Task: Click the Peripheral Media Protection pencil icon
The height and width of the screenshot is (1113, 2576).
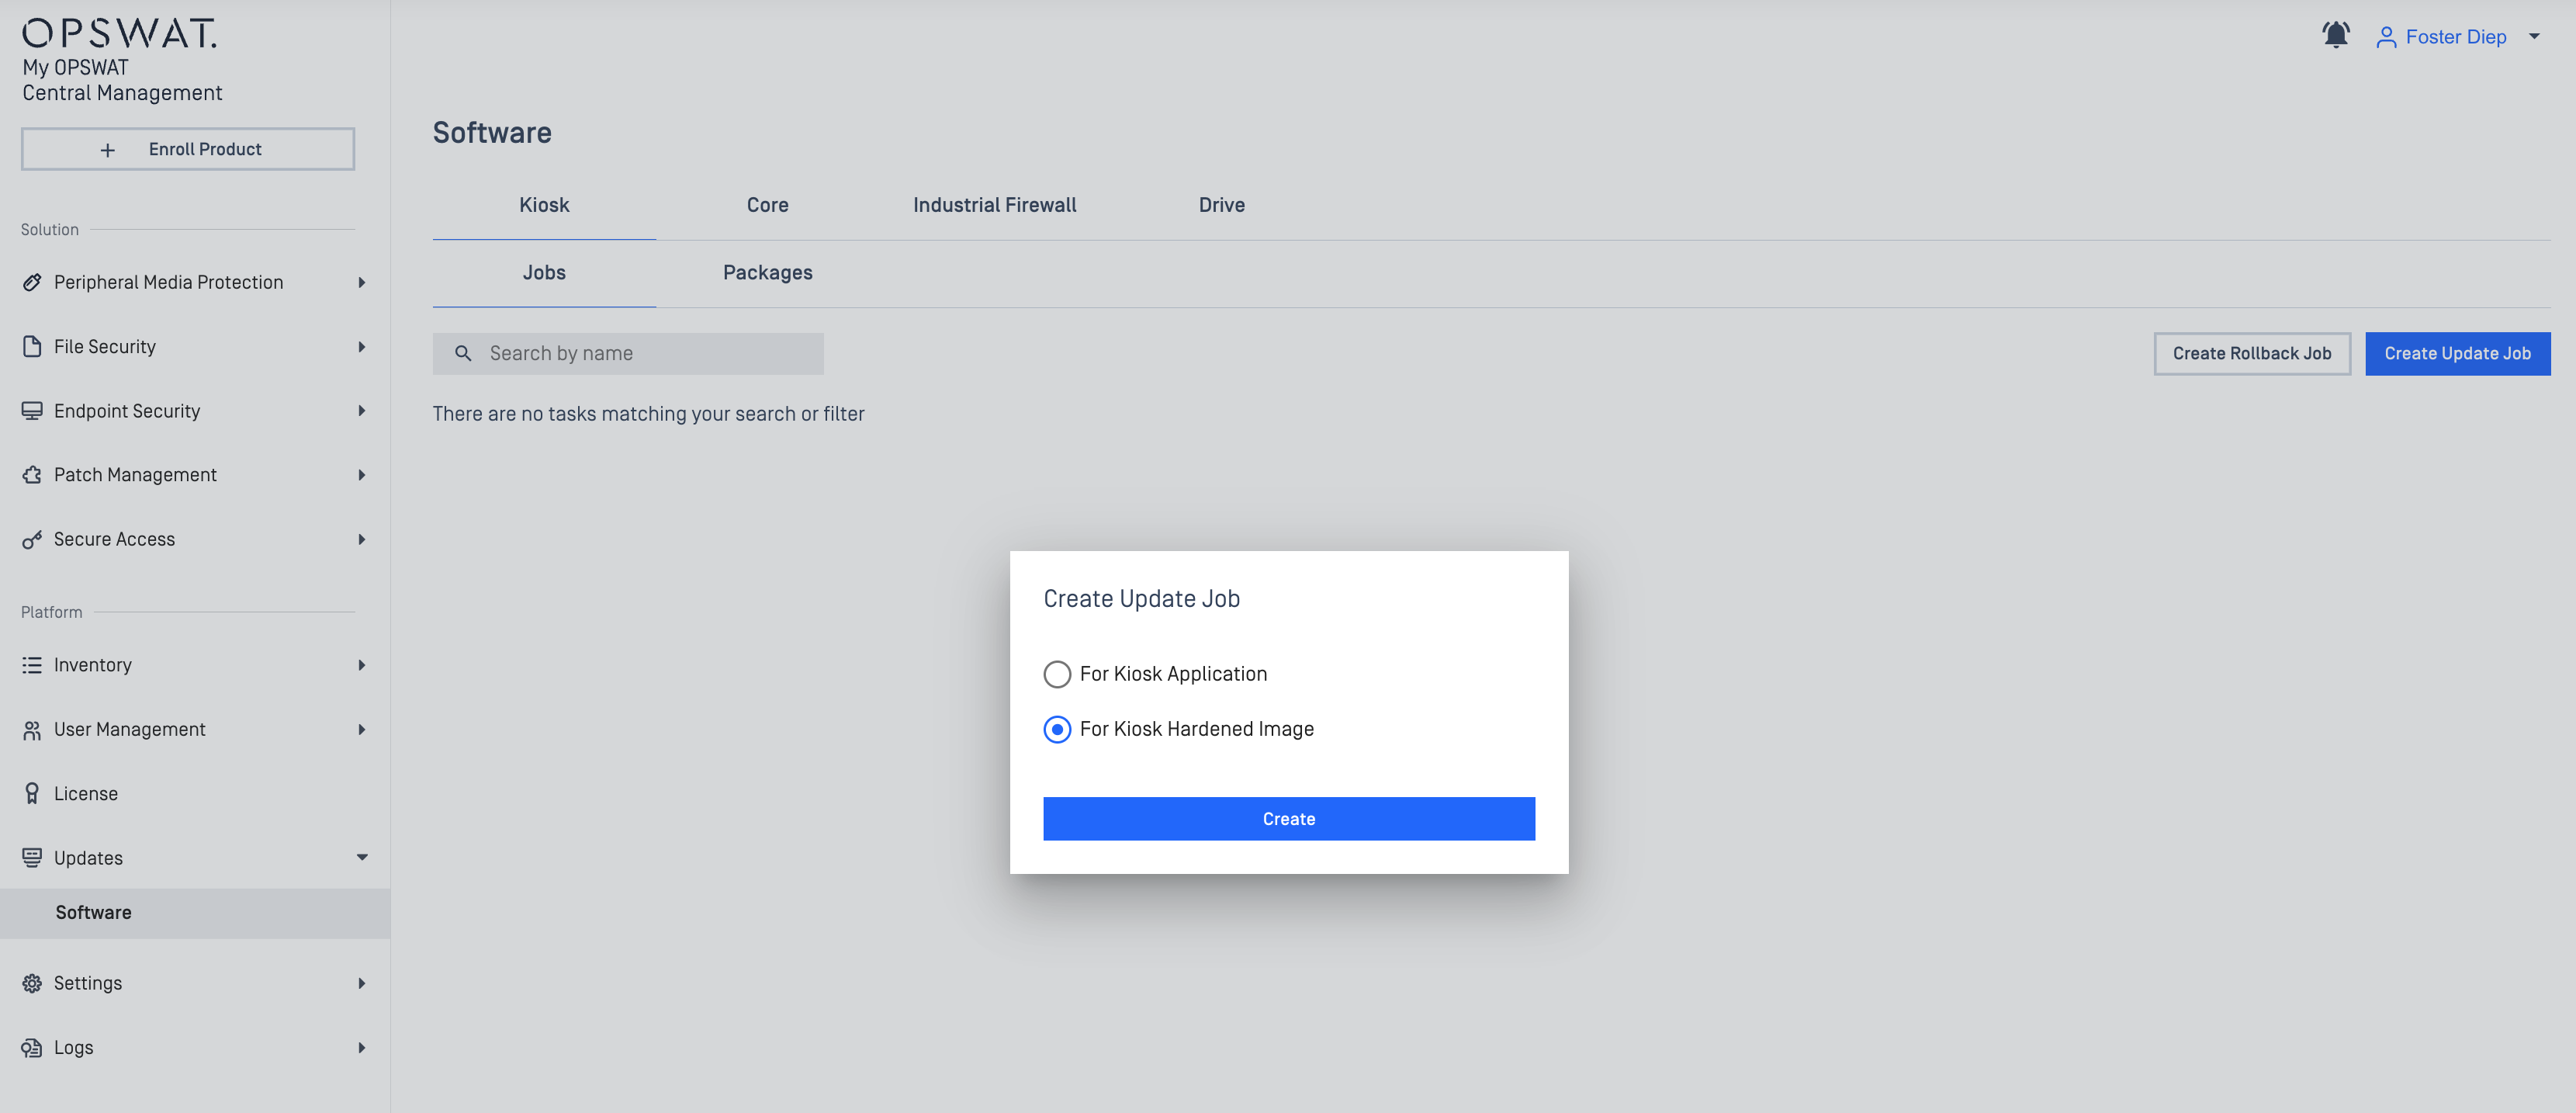Action: (32, 282)
